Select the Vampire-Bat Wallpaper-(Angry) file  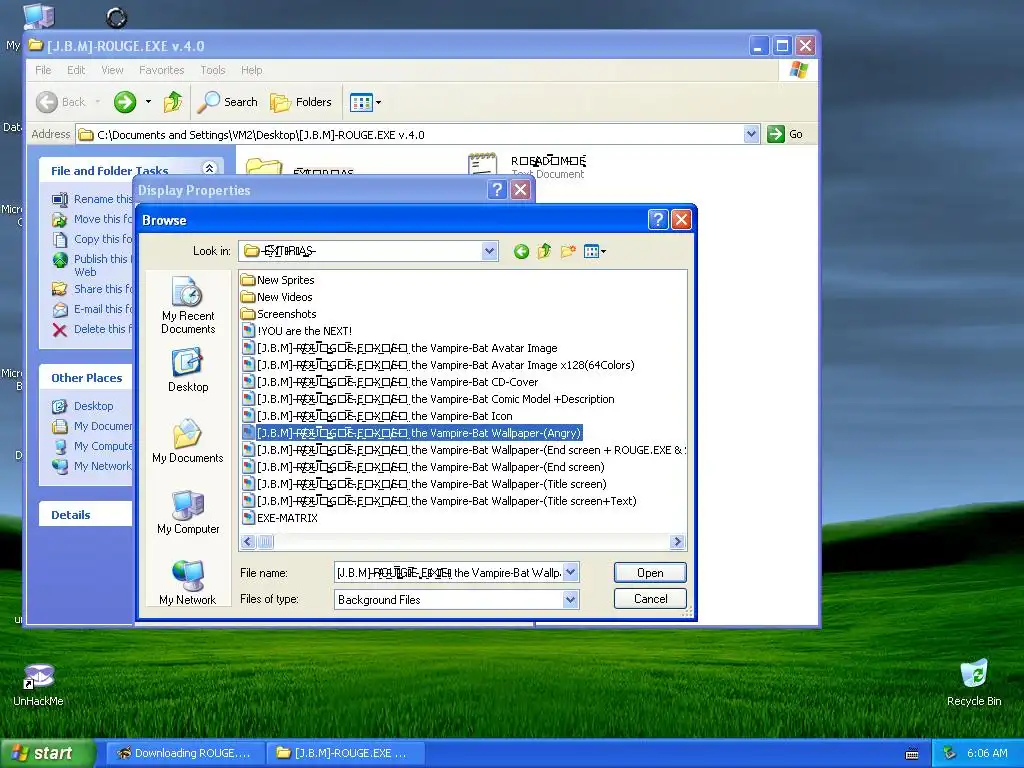(411, 432)
